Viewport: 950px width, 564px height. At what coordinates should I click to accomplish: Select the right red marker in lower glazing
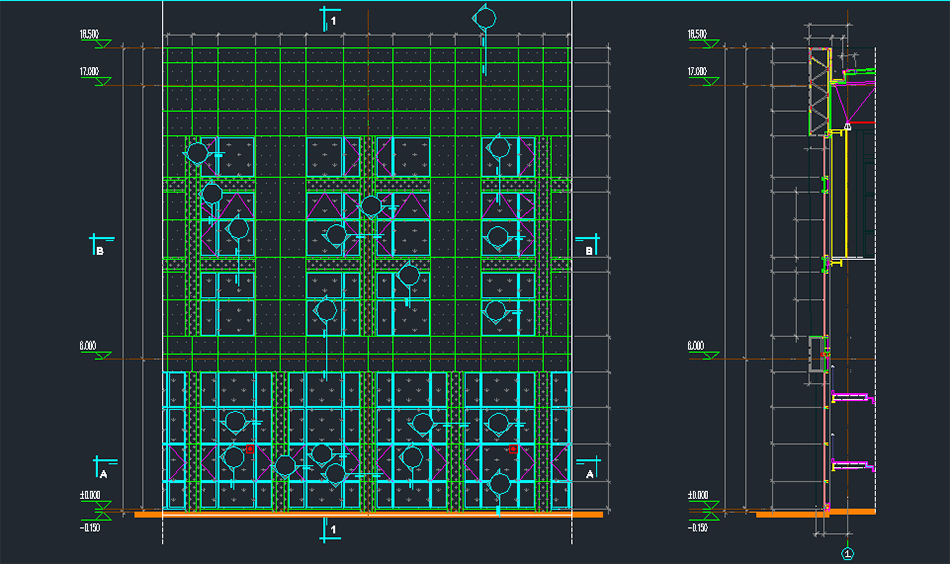click(512, 450)
